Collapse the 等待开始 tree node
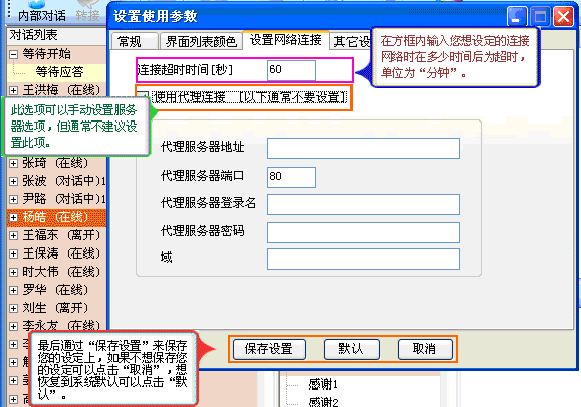This screenshot has width=581, height=407. [x=13, y=54]
